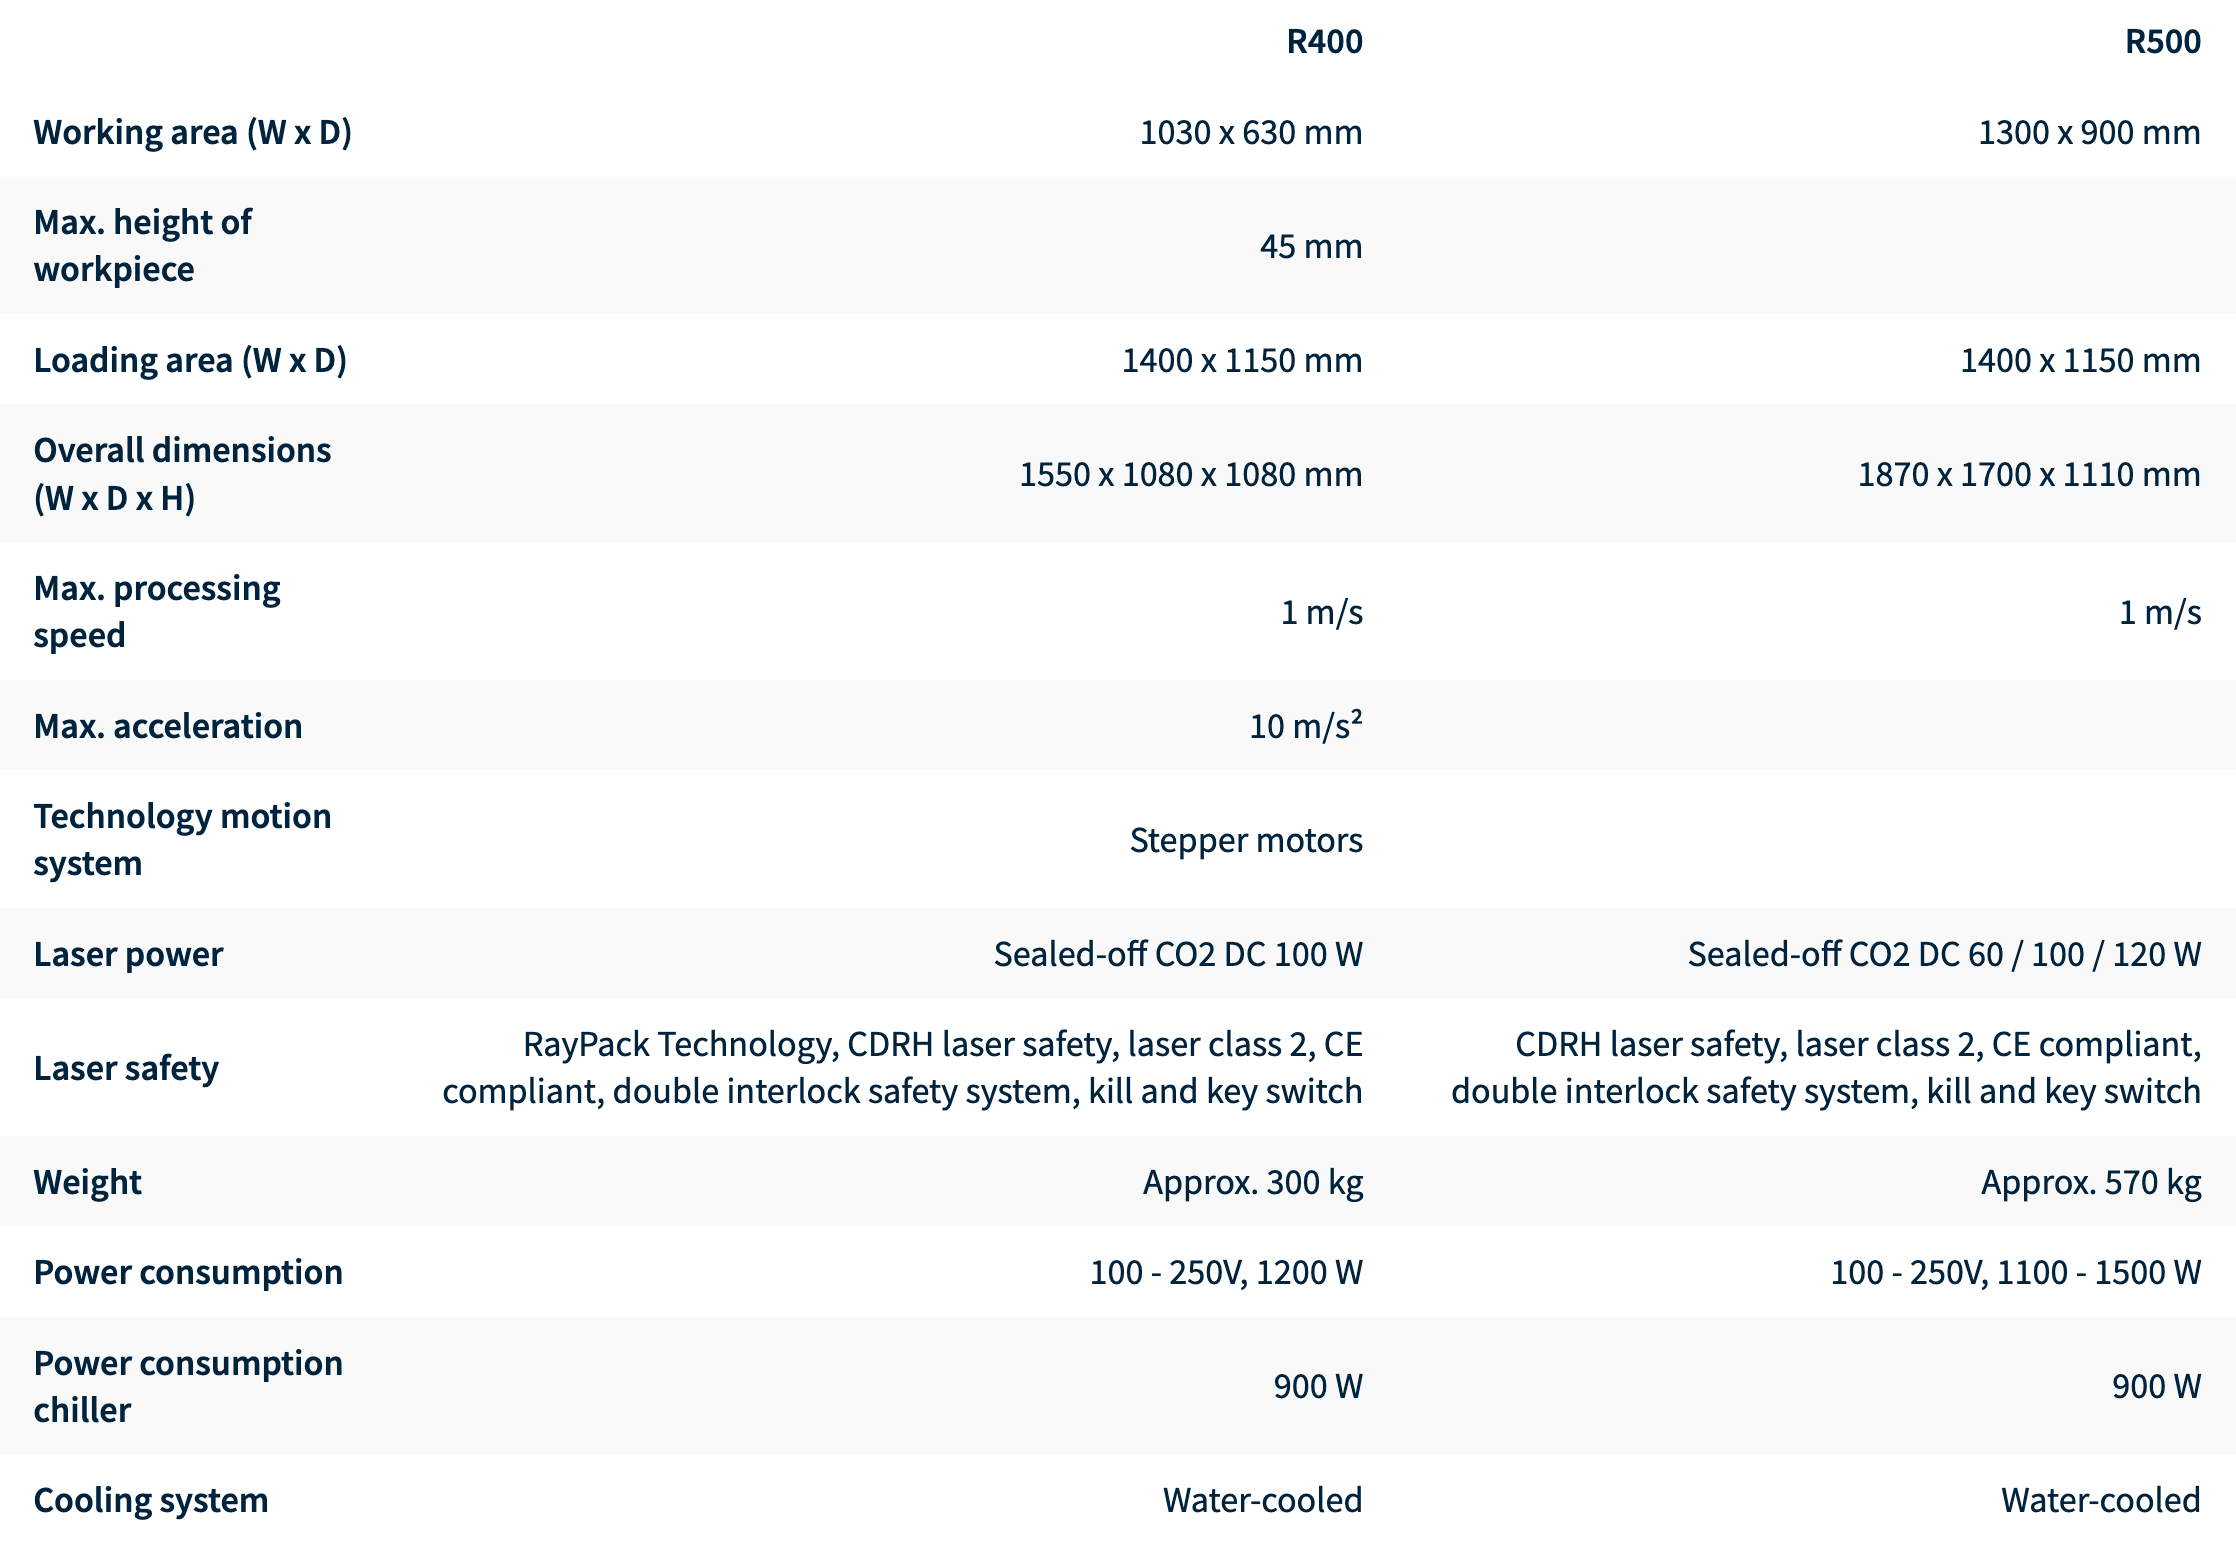Image resolution: width=2236 pixels, height=1544 pixels.
Task: Select the Max. height of workpiece label
Action: coord(143,245)
